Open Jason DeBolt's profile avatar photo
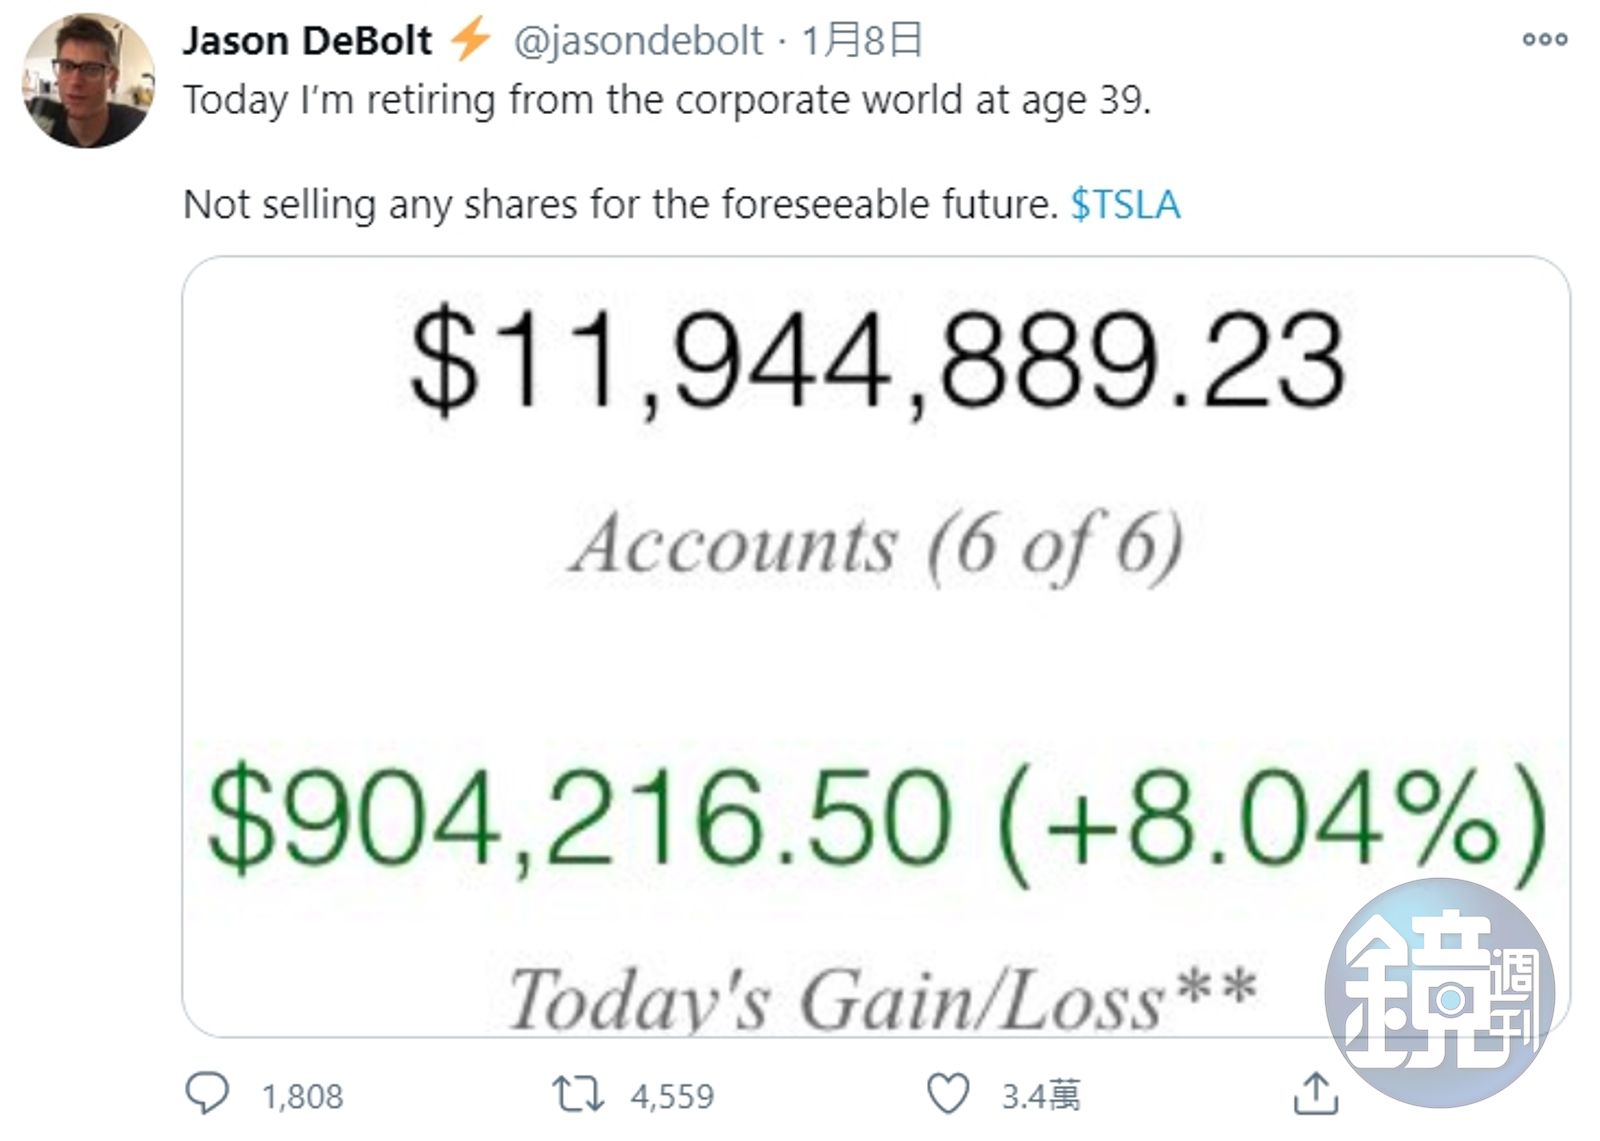The width and height of the screenshot is (1600, 1141). pyautogui.click(x=88, y=80)
